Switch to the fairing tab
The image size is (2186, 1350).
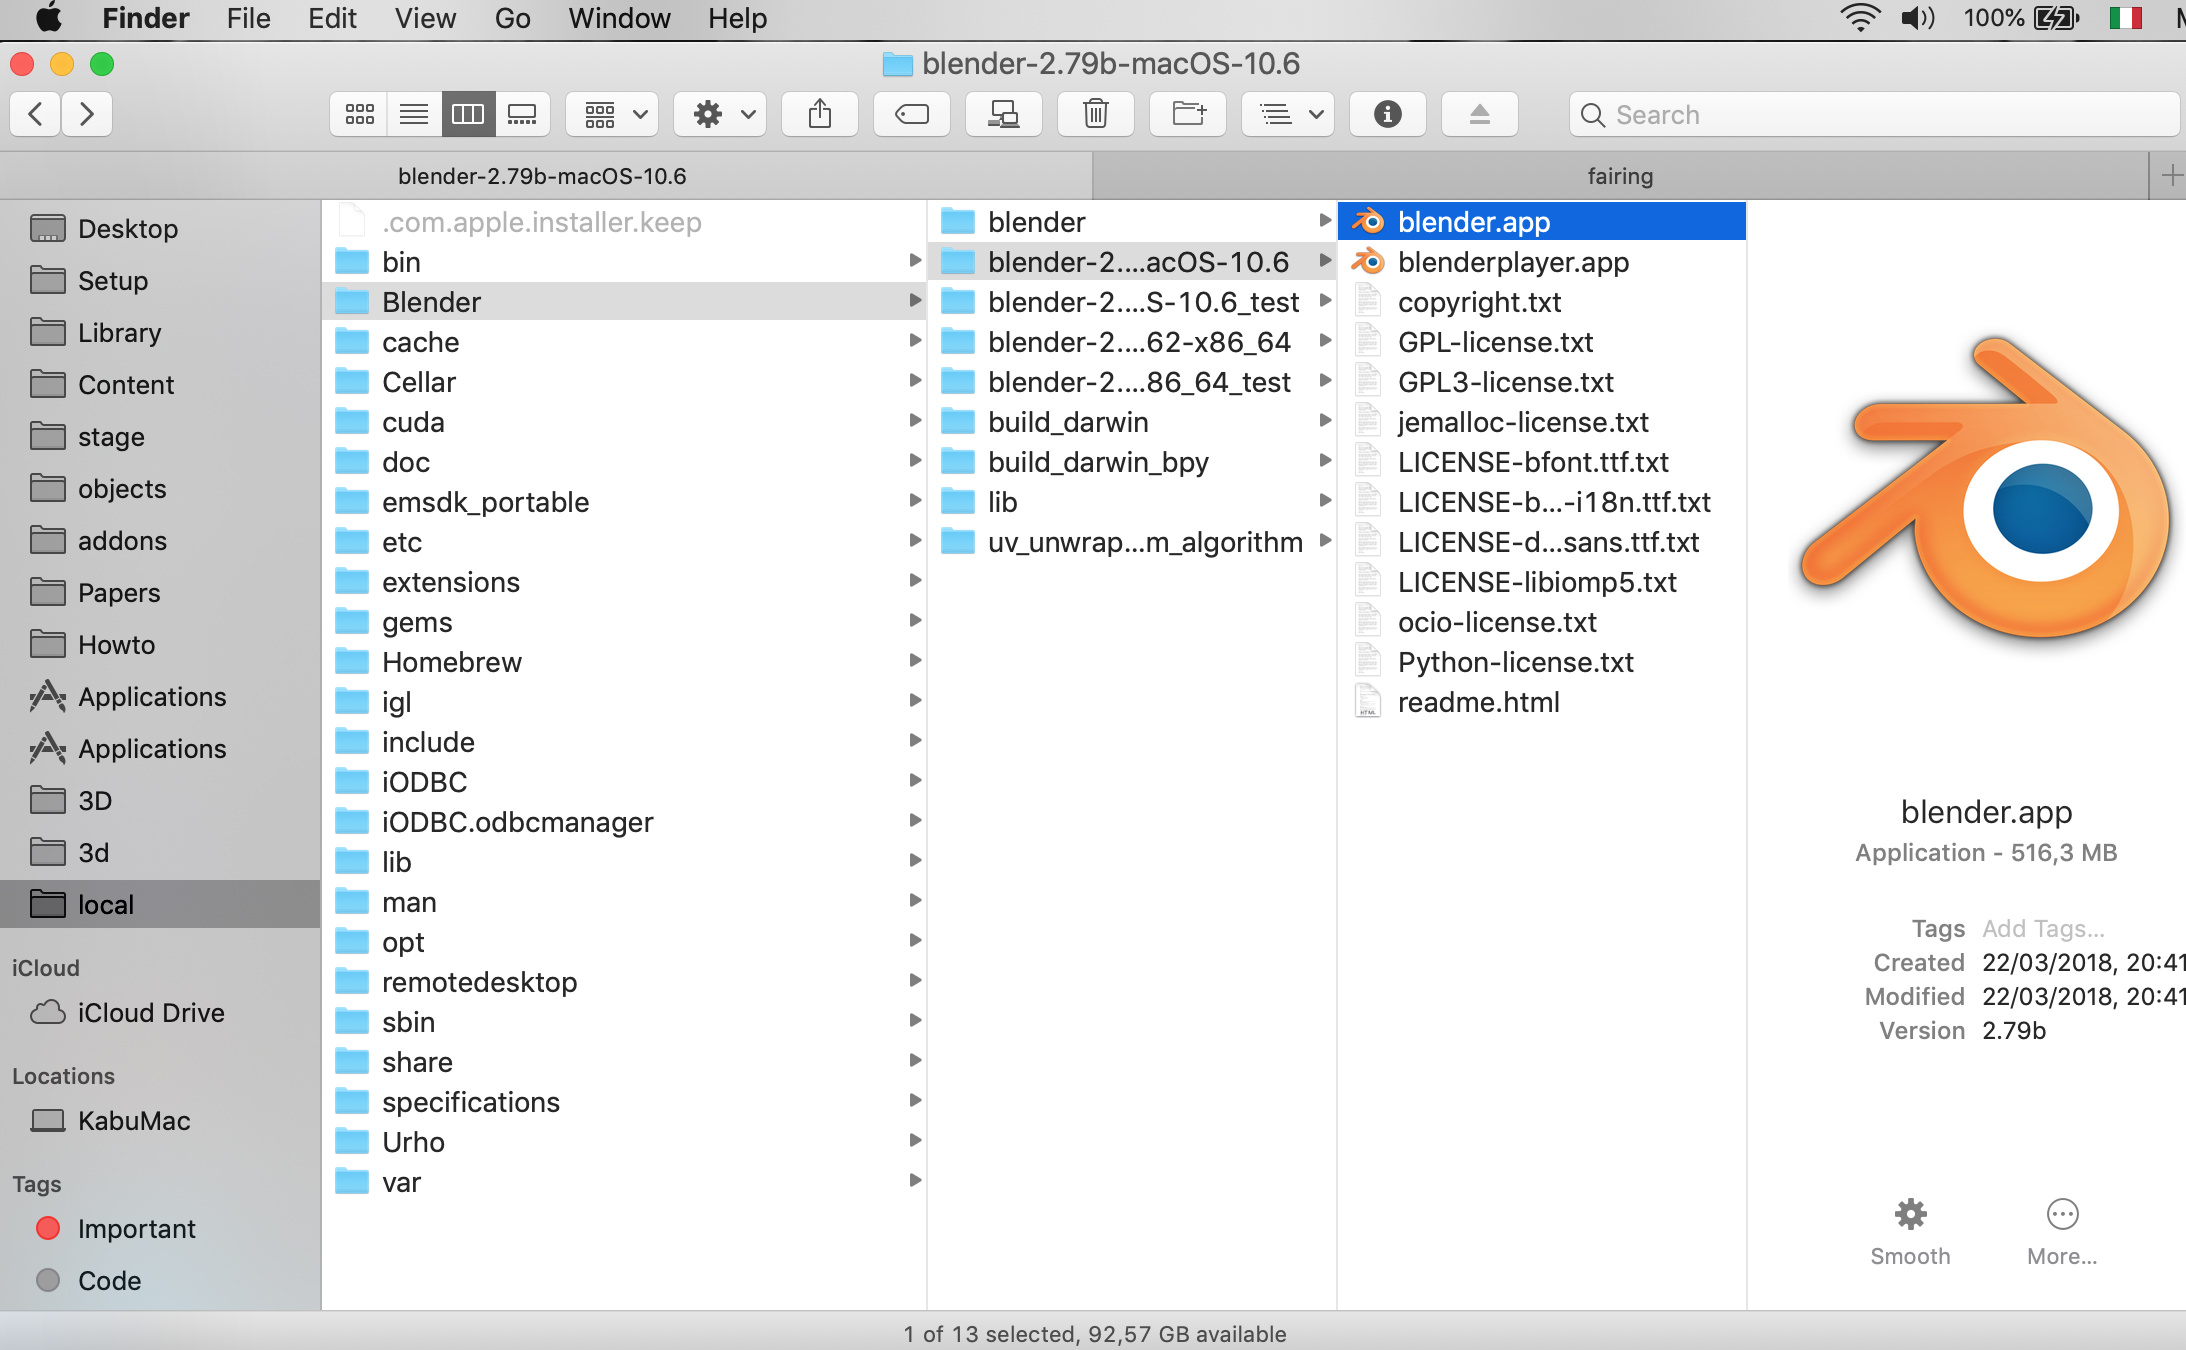coord(1621,175)
